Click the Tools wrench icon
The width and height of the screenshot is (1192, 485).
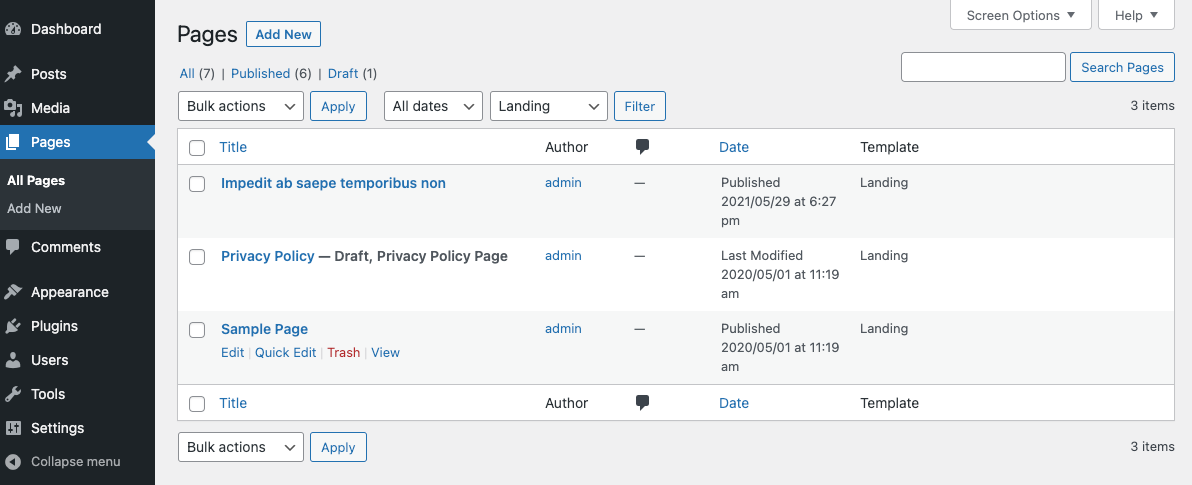pos(13,394)
